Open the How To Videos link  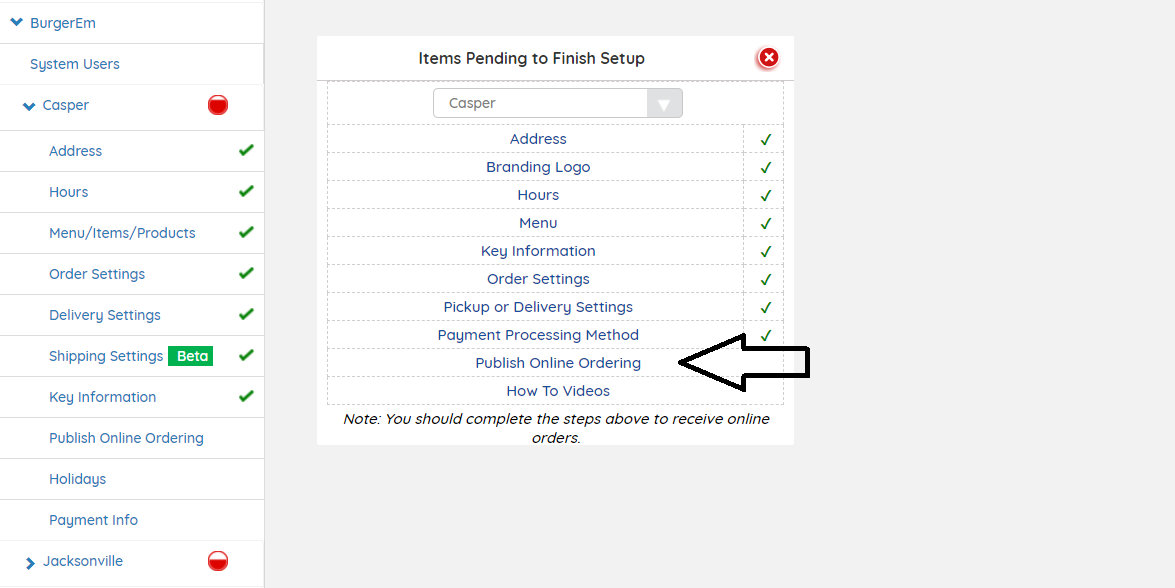coord(557,391)
